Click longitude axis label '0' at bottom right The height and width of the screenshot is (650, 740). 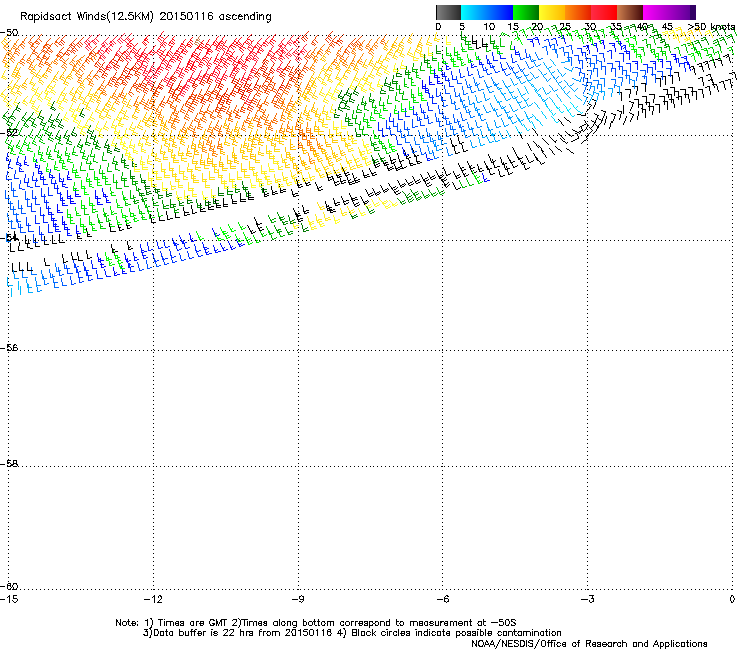(x=732, y=599)
